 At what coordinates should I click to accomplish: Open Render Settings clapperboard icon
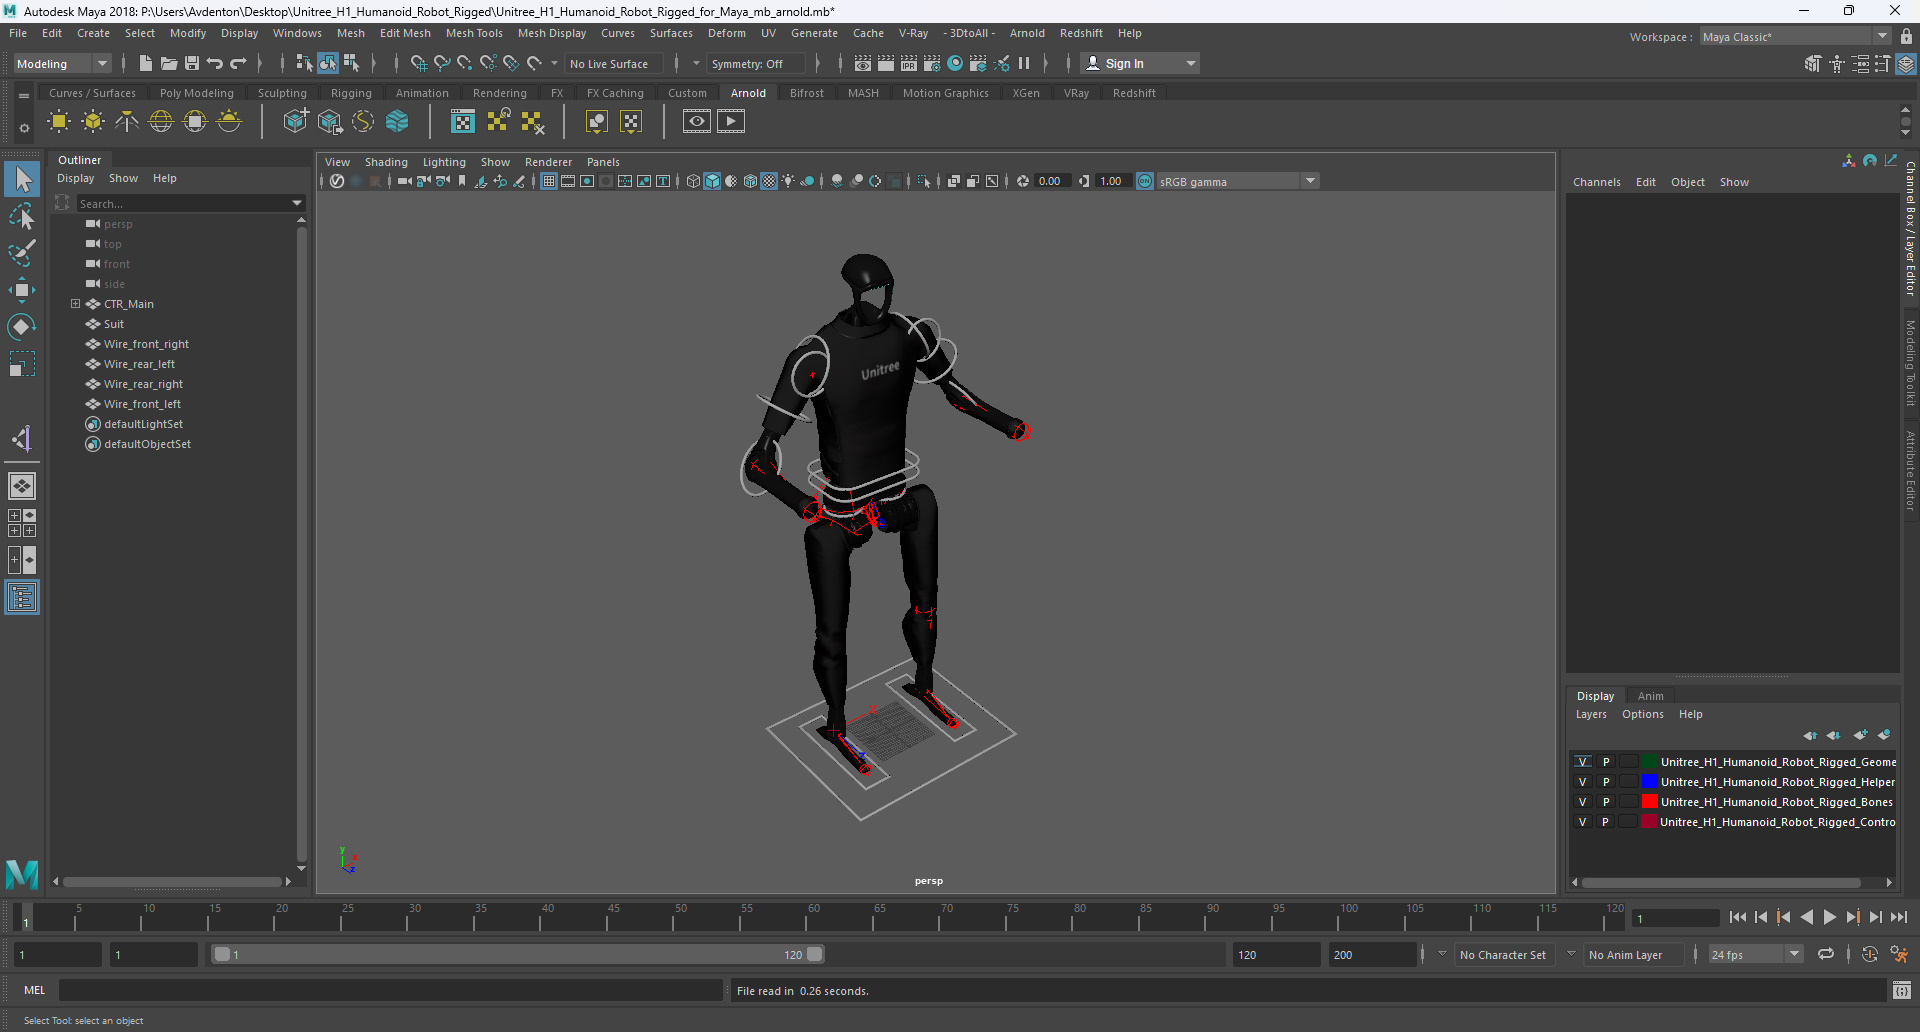click(931, 63)
